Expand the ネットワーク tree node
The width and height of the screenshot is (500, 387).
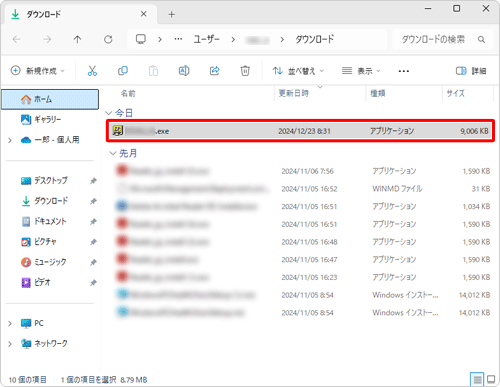10,343
